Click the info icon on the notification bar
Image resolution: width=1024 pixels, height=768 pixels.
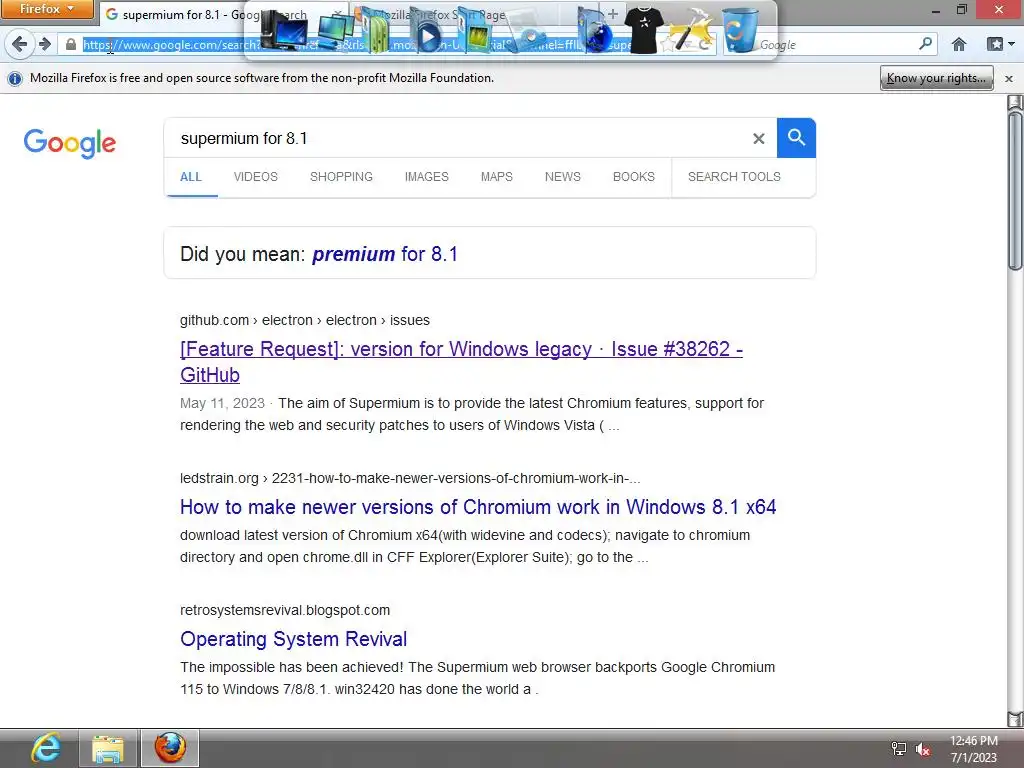[14, 78]
